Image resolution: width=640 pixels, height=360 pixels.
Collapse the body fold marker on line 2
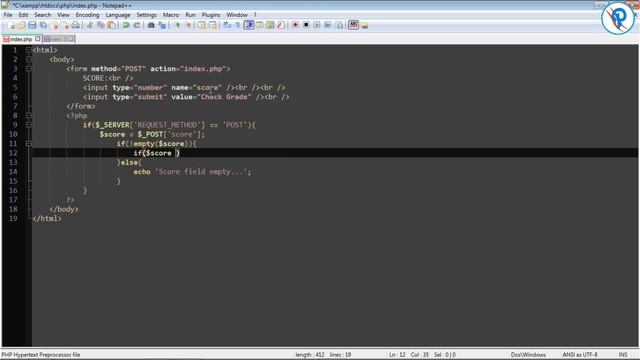(29, 59)
